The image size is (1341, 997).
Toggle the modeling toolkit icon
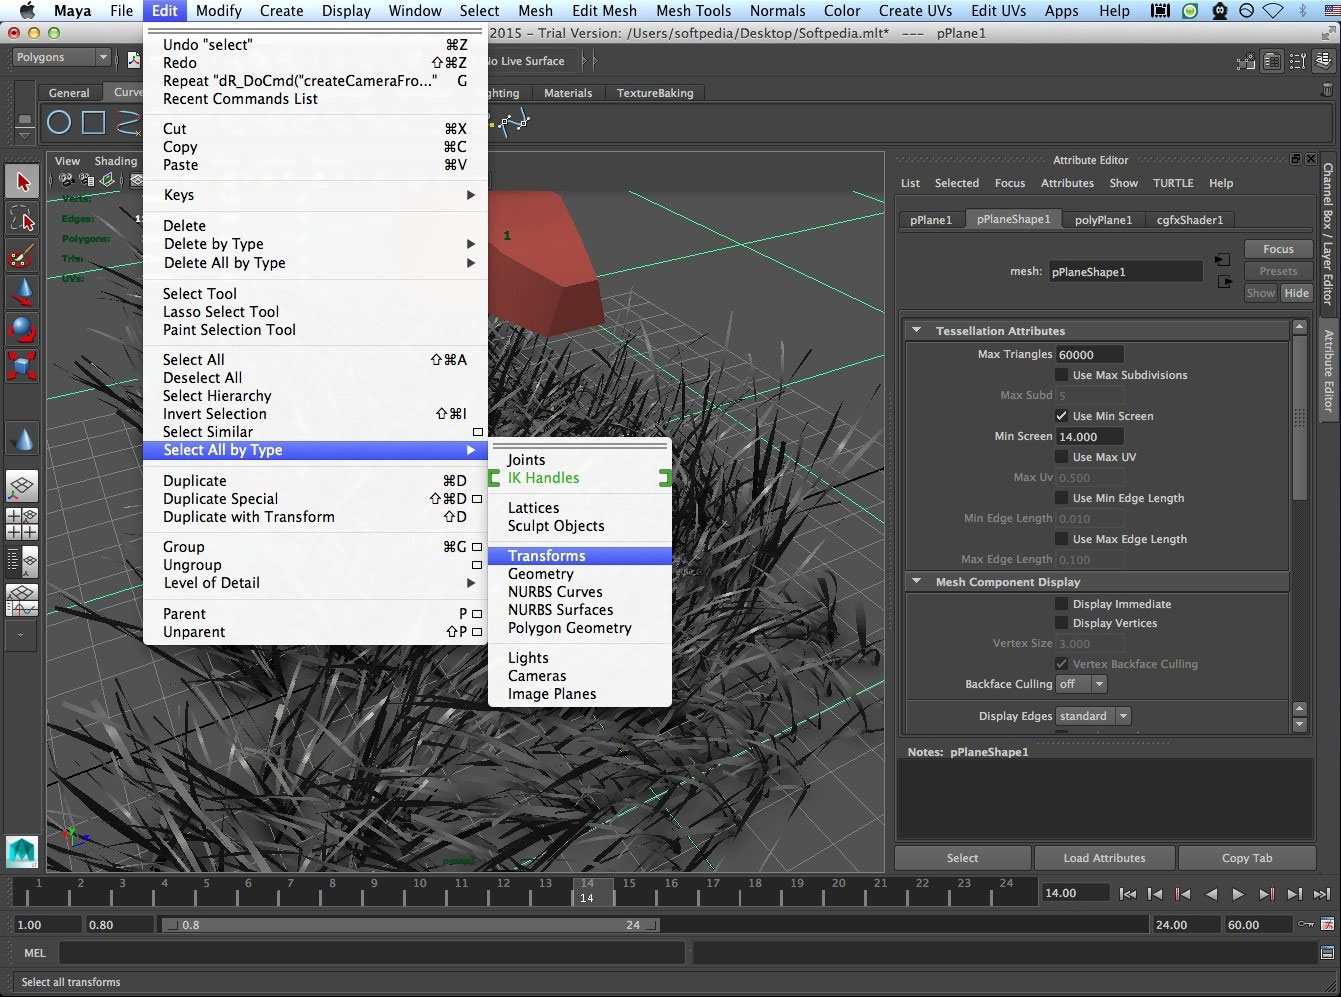[1247, 61]
